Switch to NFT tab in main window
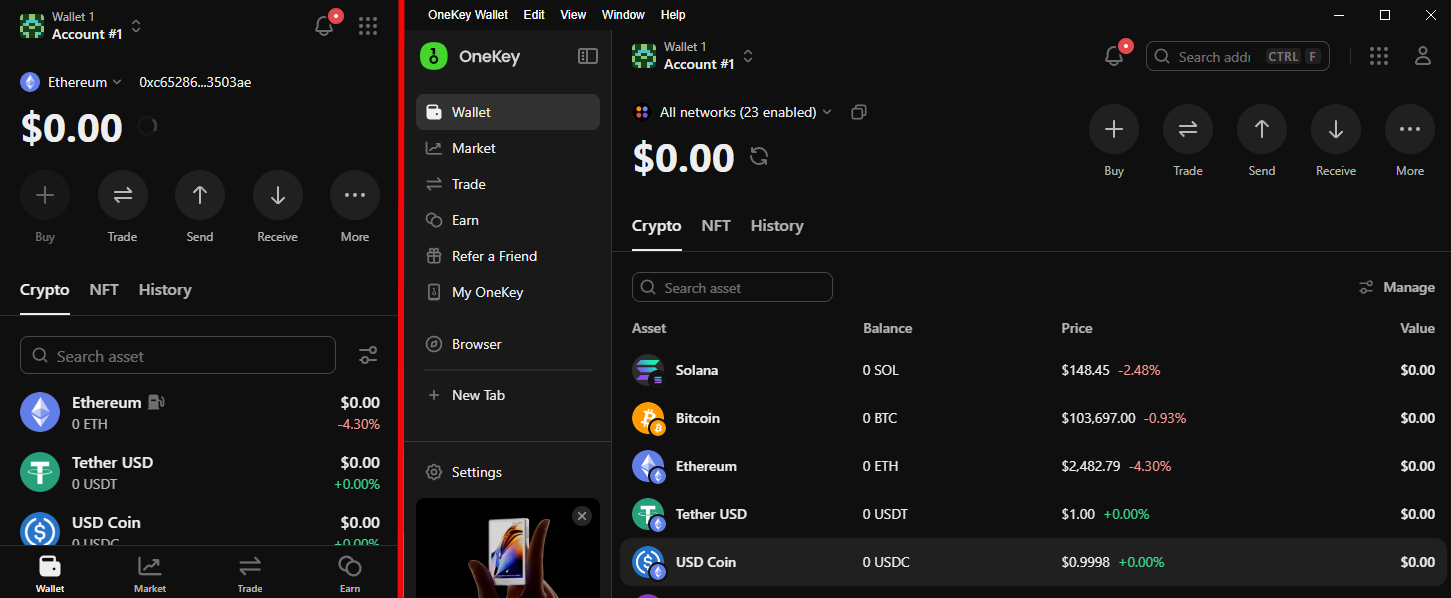 [x=716, y=226]
